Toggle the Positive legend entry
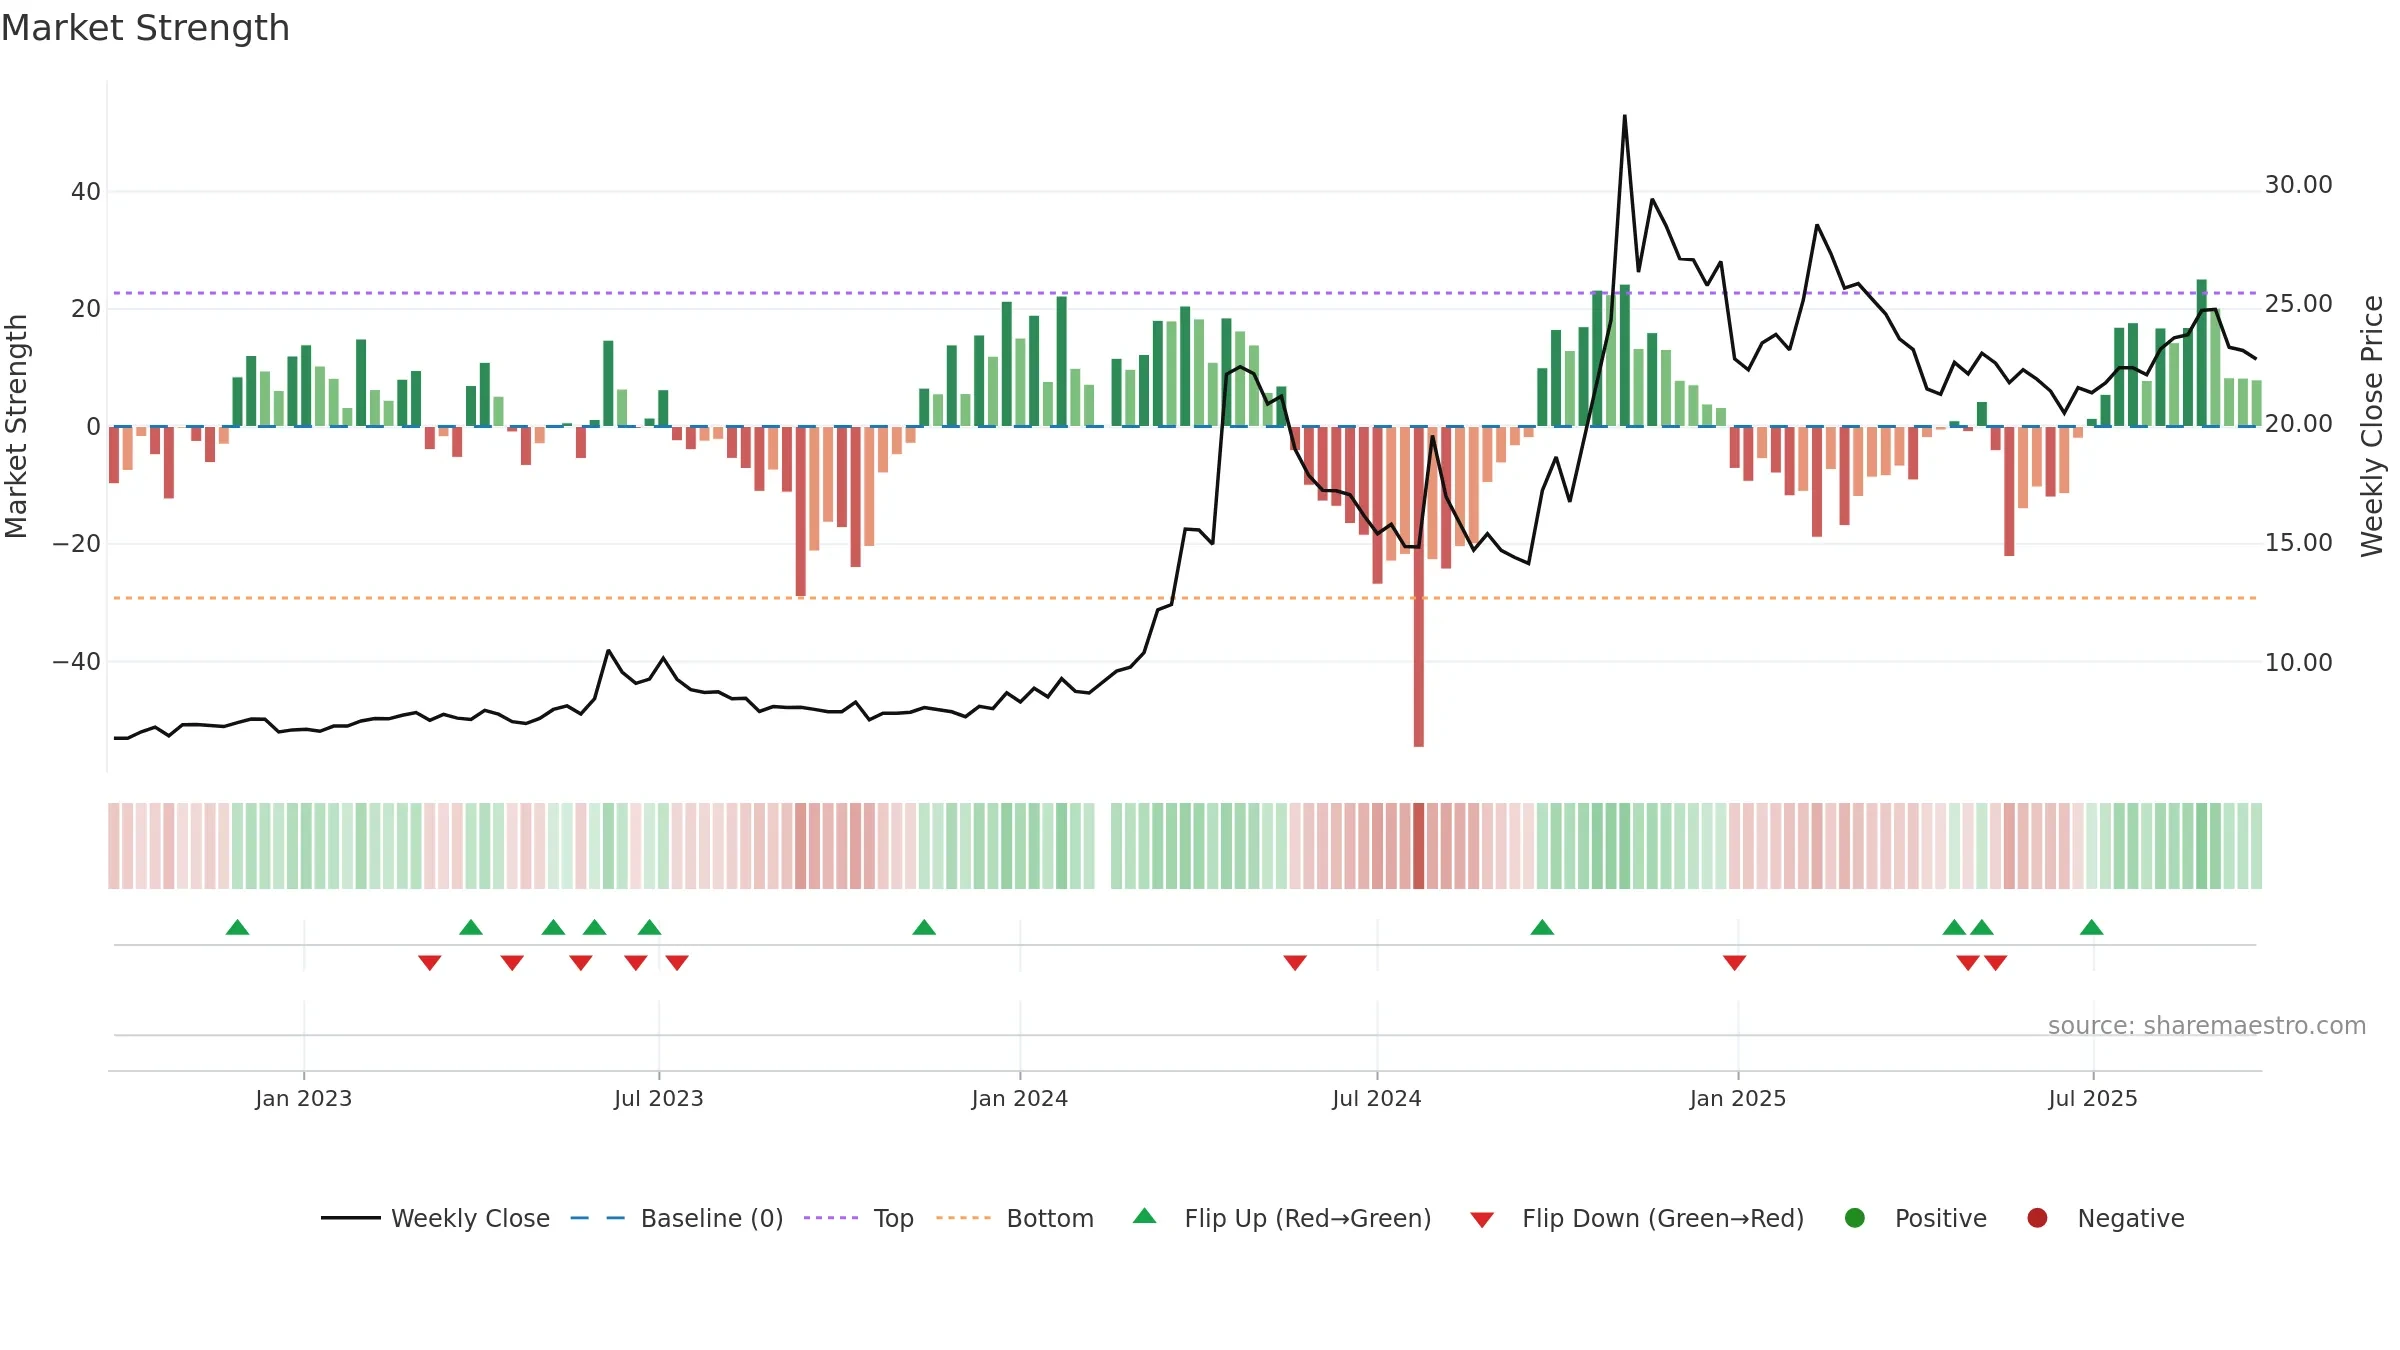Viewport: 2400px width, 1350px height. click(x=1915, y=1218)
